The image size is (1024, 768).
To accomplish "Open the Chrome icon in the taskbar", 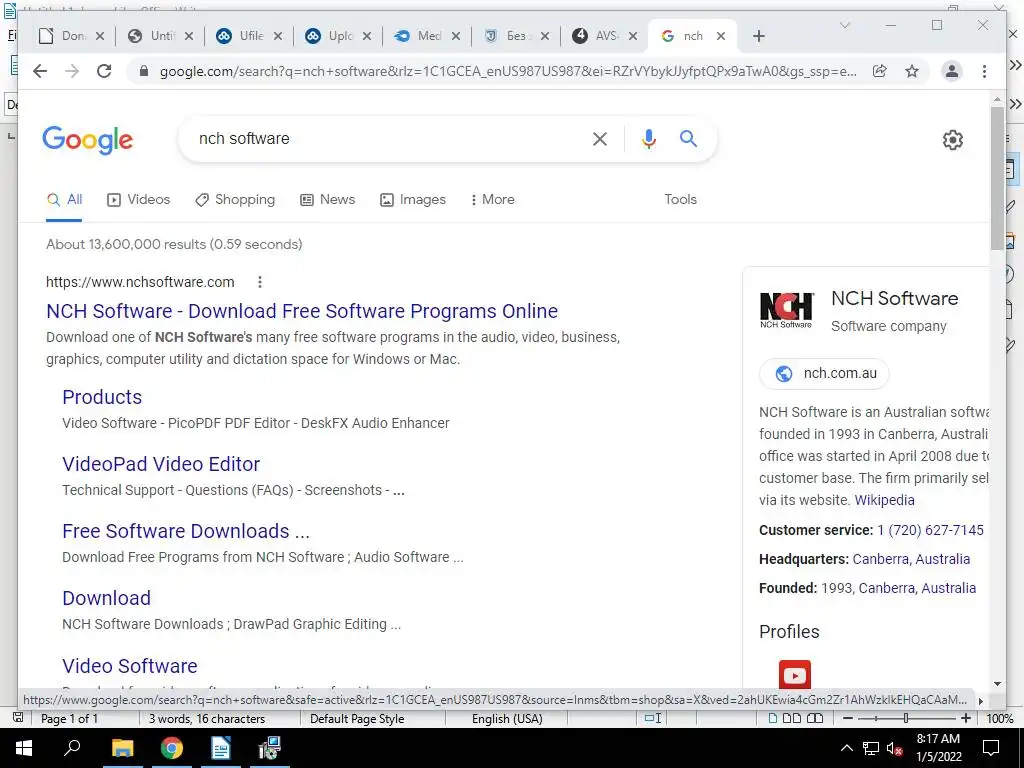I will 171,748.
